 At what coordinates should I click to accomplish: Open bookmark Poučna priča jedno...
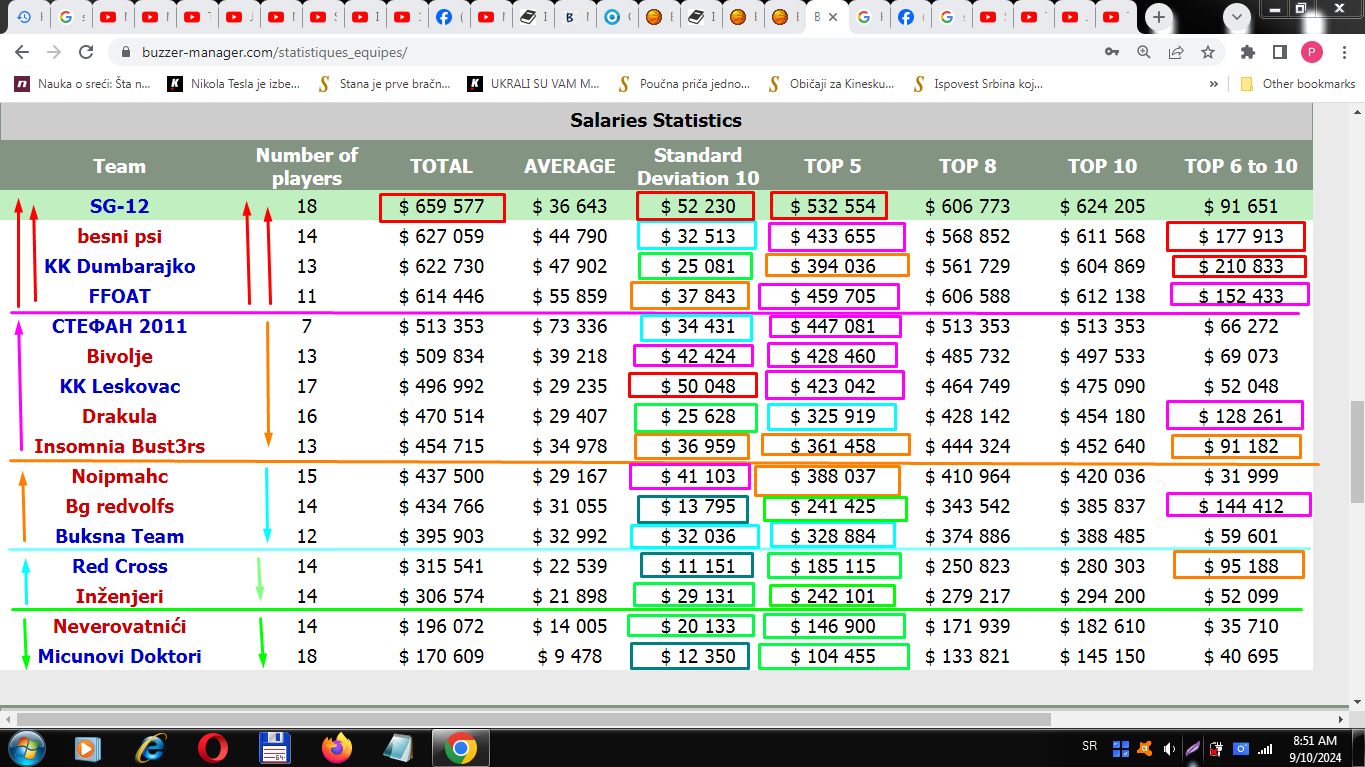pos(685,84)
